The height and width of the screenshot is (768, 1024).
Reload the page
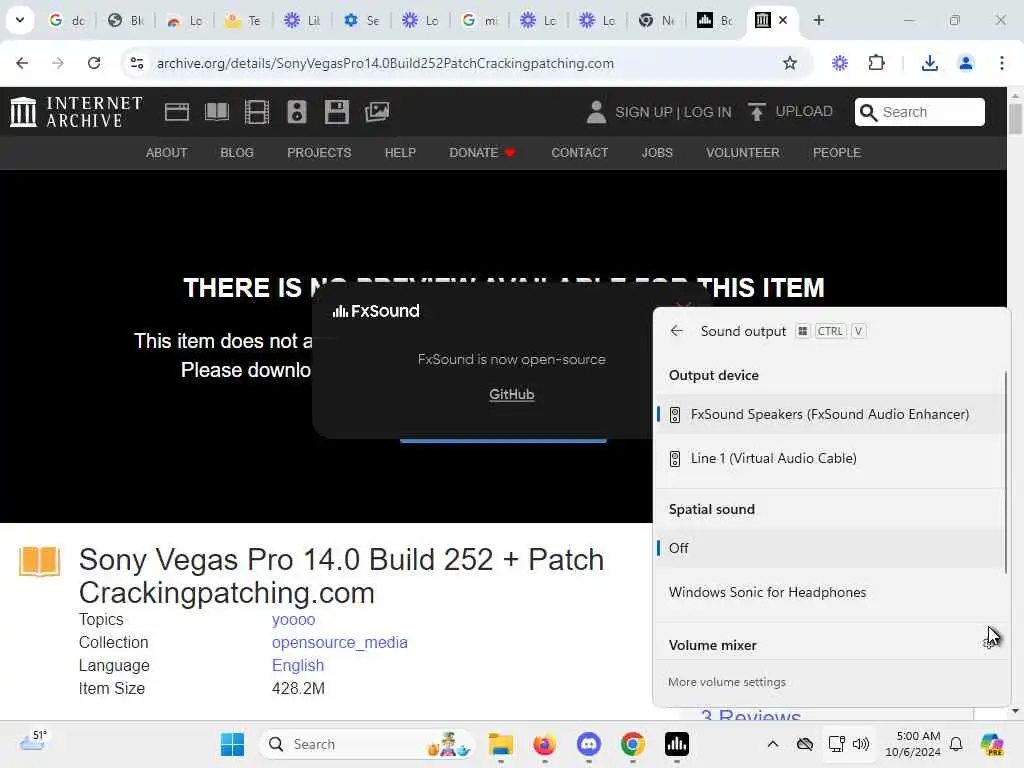pyautogui.click(x=93, y=63)
